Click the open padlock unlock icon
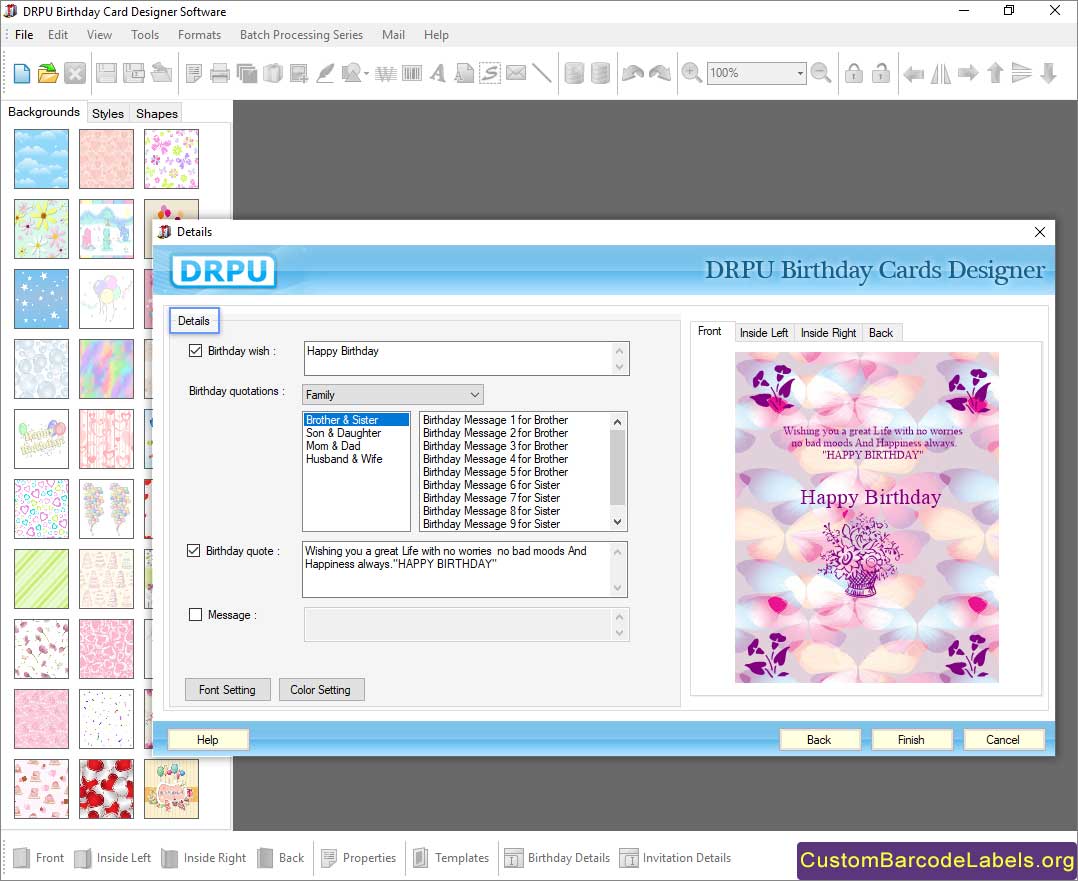 click(881, 73)
